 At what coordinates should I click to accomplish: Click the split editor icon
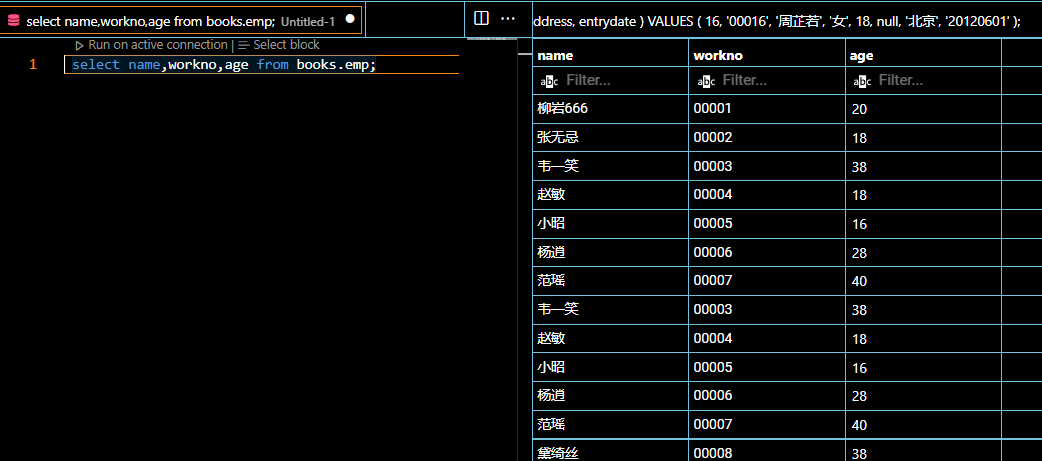[x=481, y=19]
